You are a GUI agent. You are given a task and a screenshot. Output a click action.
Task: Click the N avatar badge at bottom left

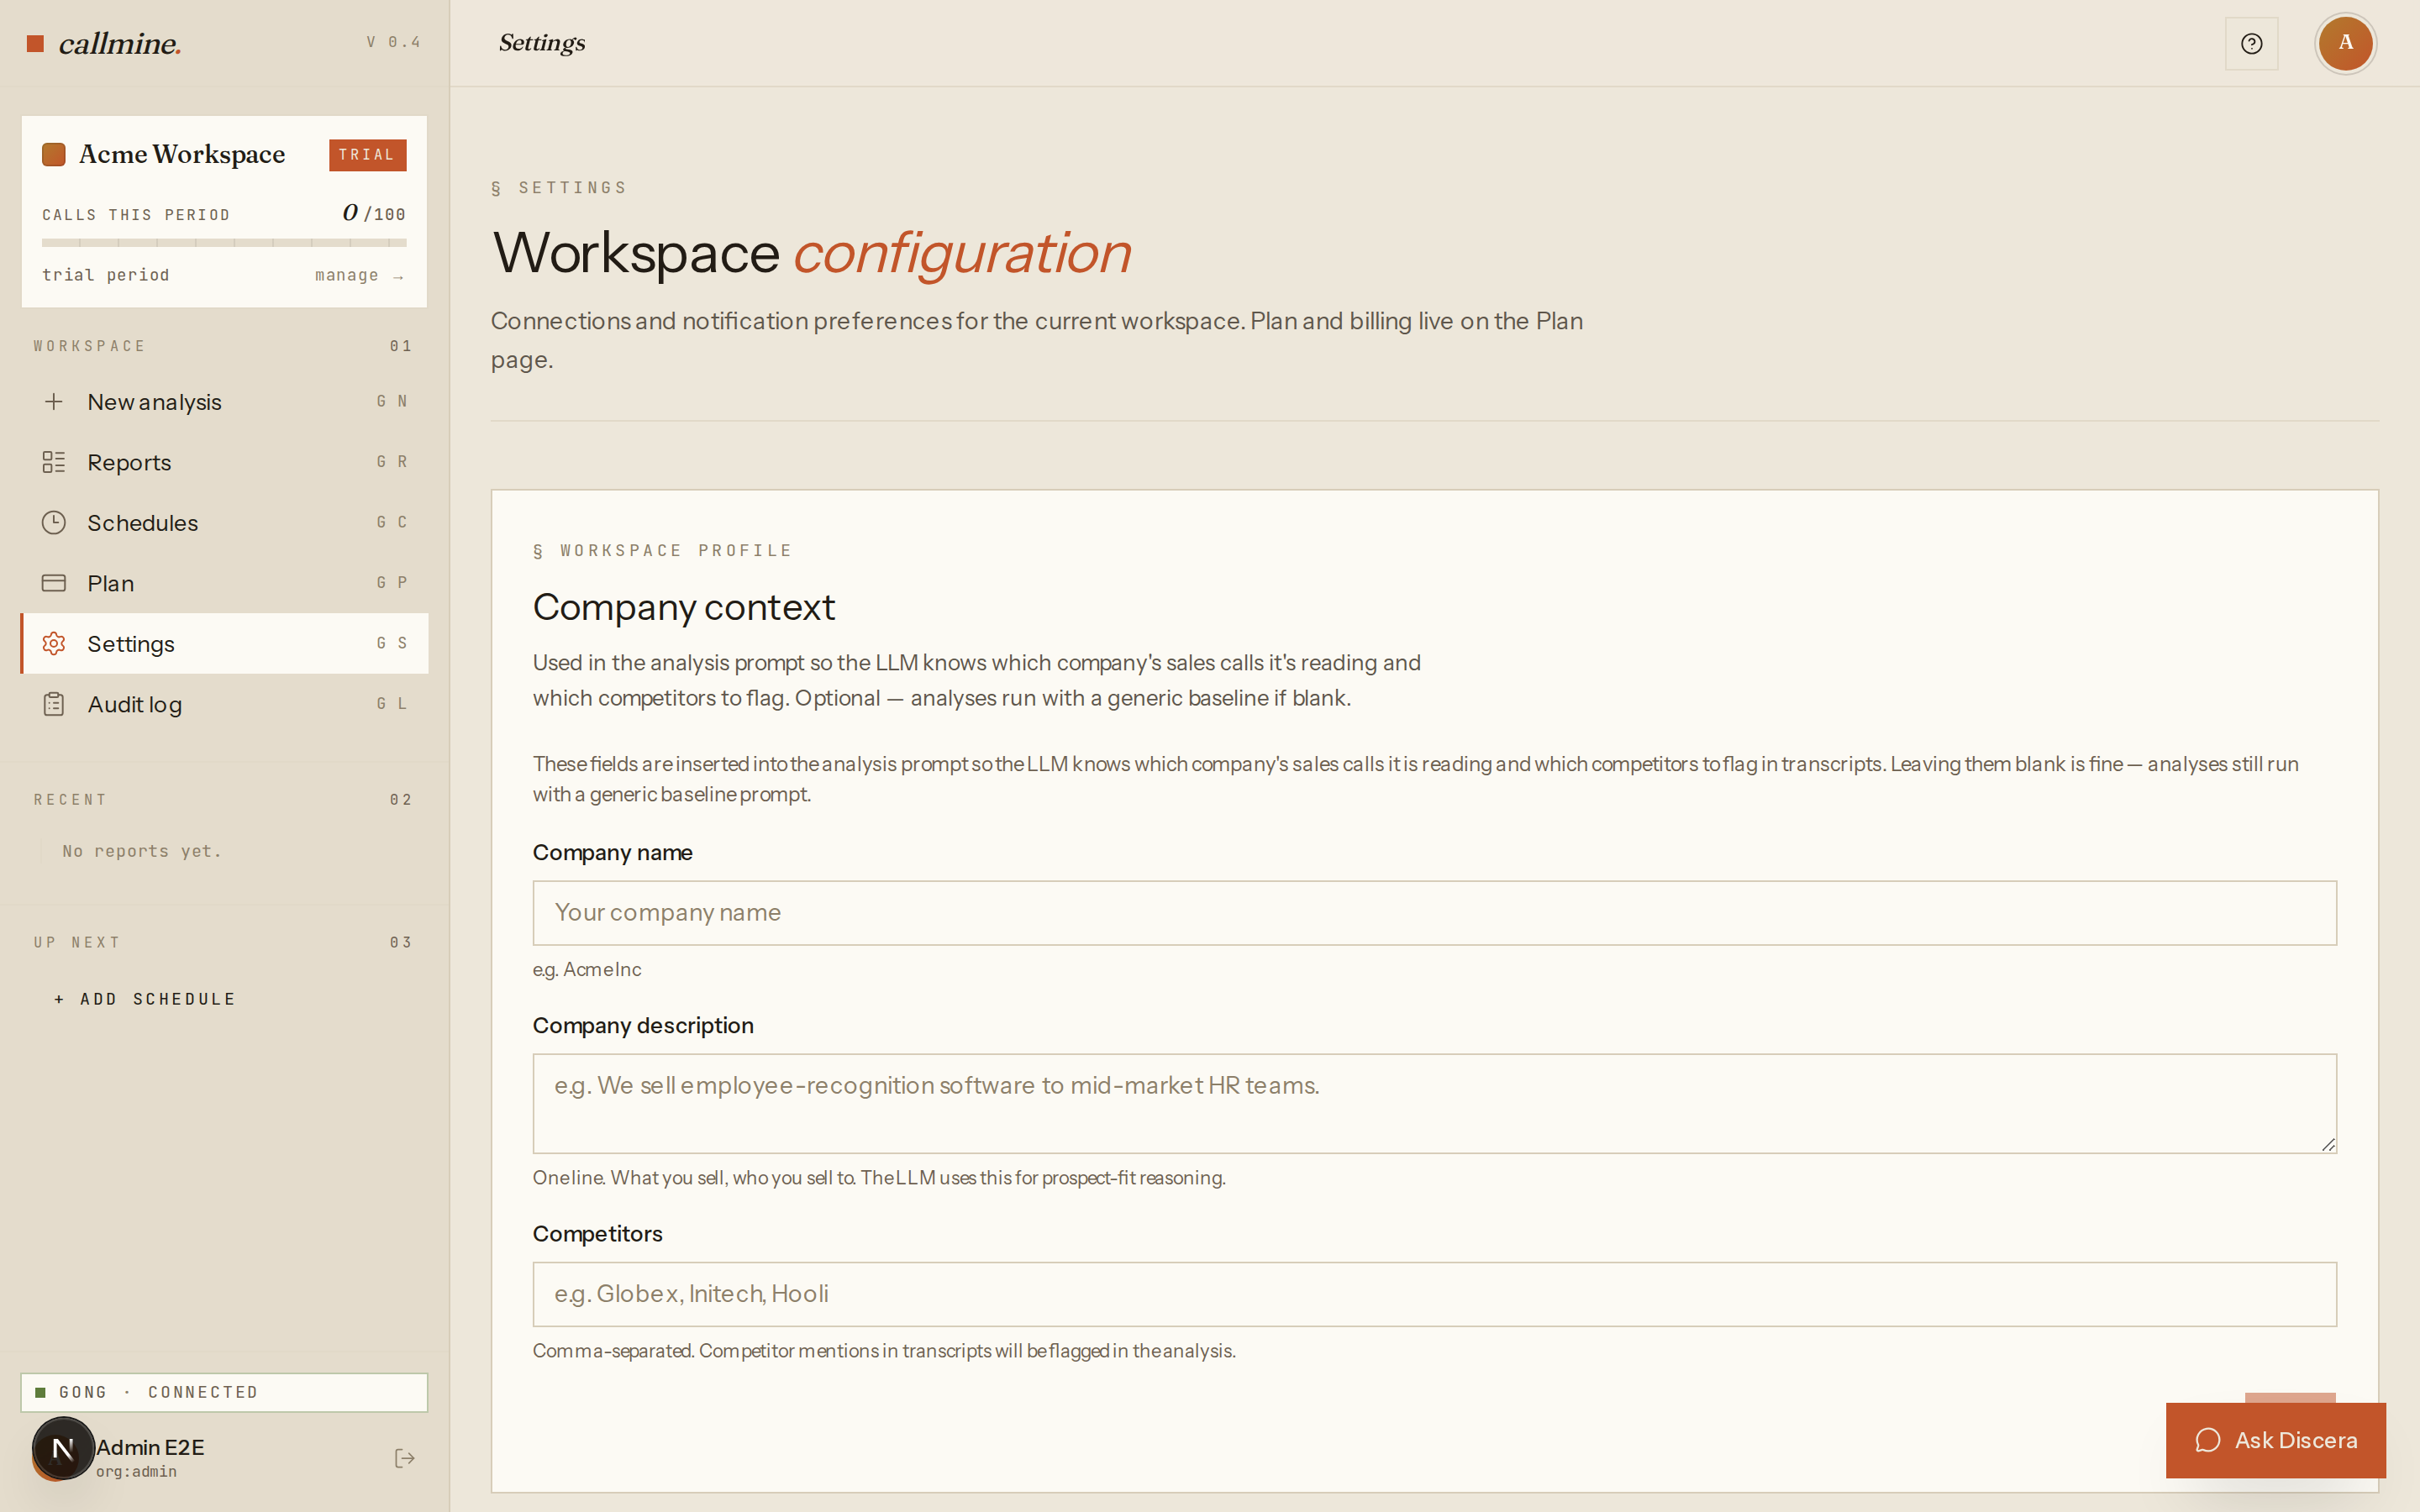coord(62,1448)
